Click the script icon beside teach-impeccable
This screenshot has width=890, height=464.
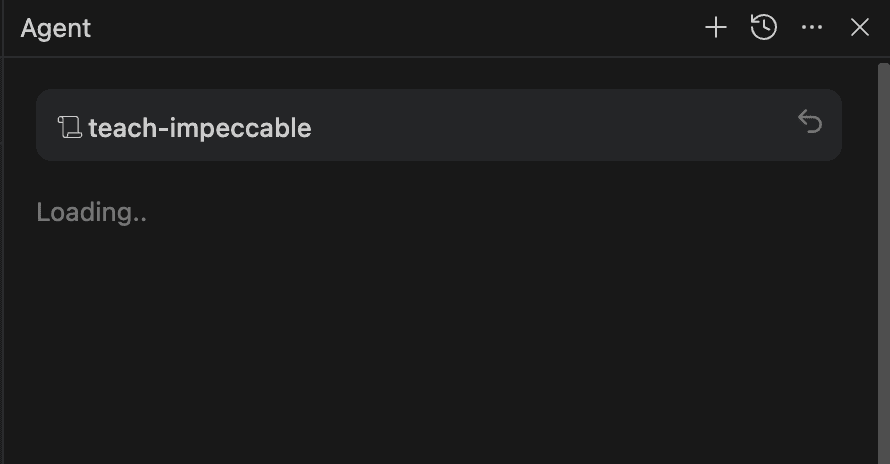click(x=69, y=127)
